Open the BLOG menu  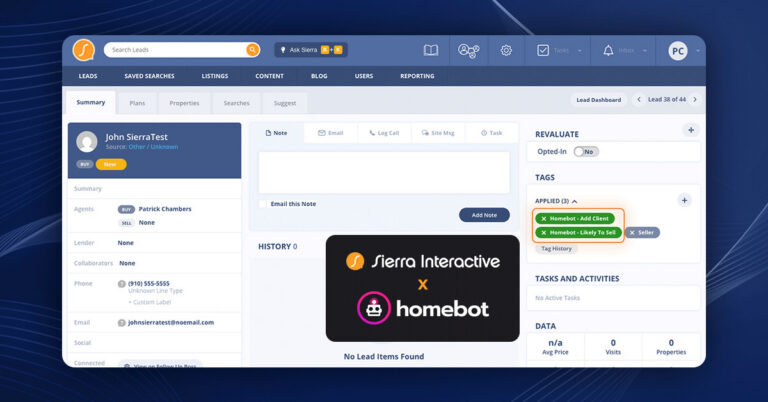pyautogui.click(x=319, y=76)
